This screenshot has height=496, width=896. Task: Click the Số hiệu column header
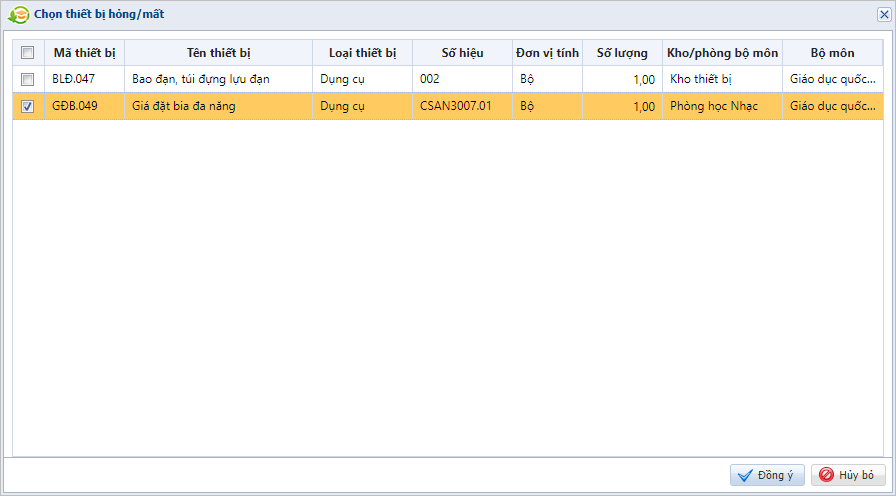[463, 53]
